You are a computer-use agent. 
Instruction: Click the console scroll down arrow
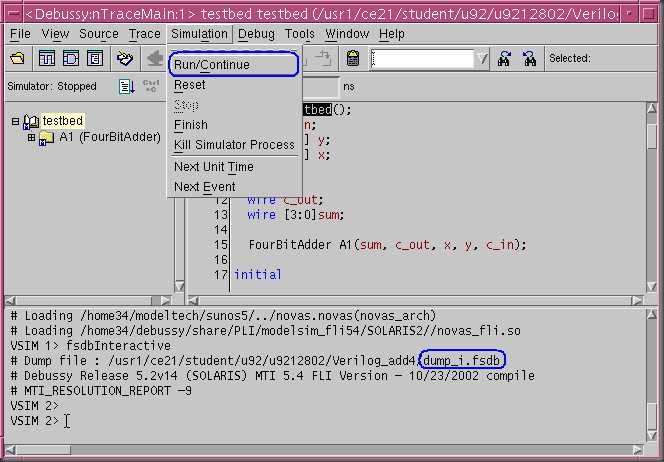[652, 435]
